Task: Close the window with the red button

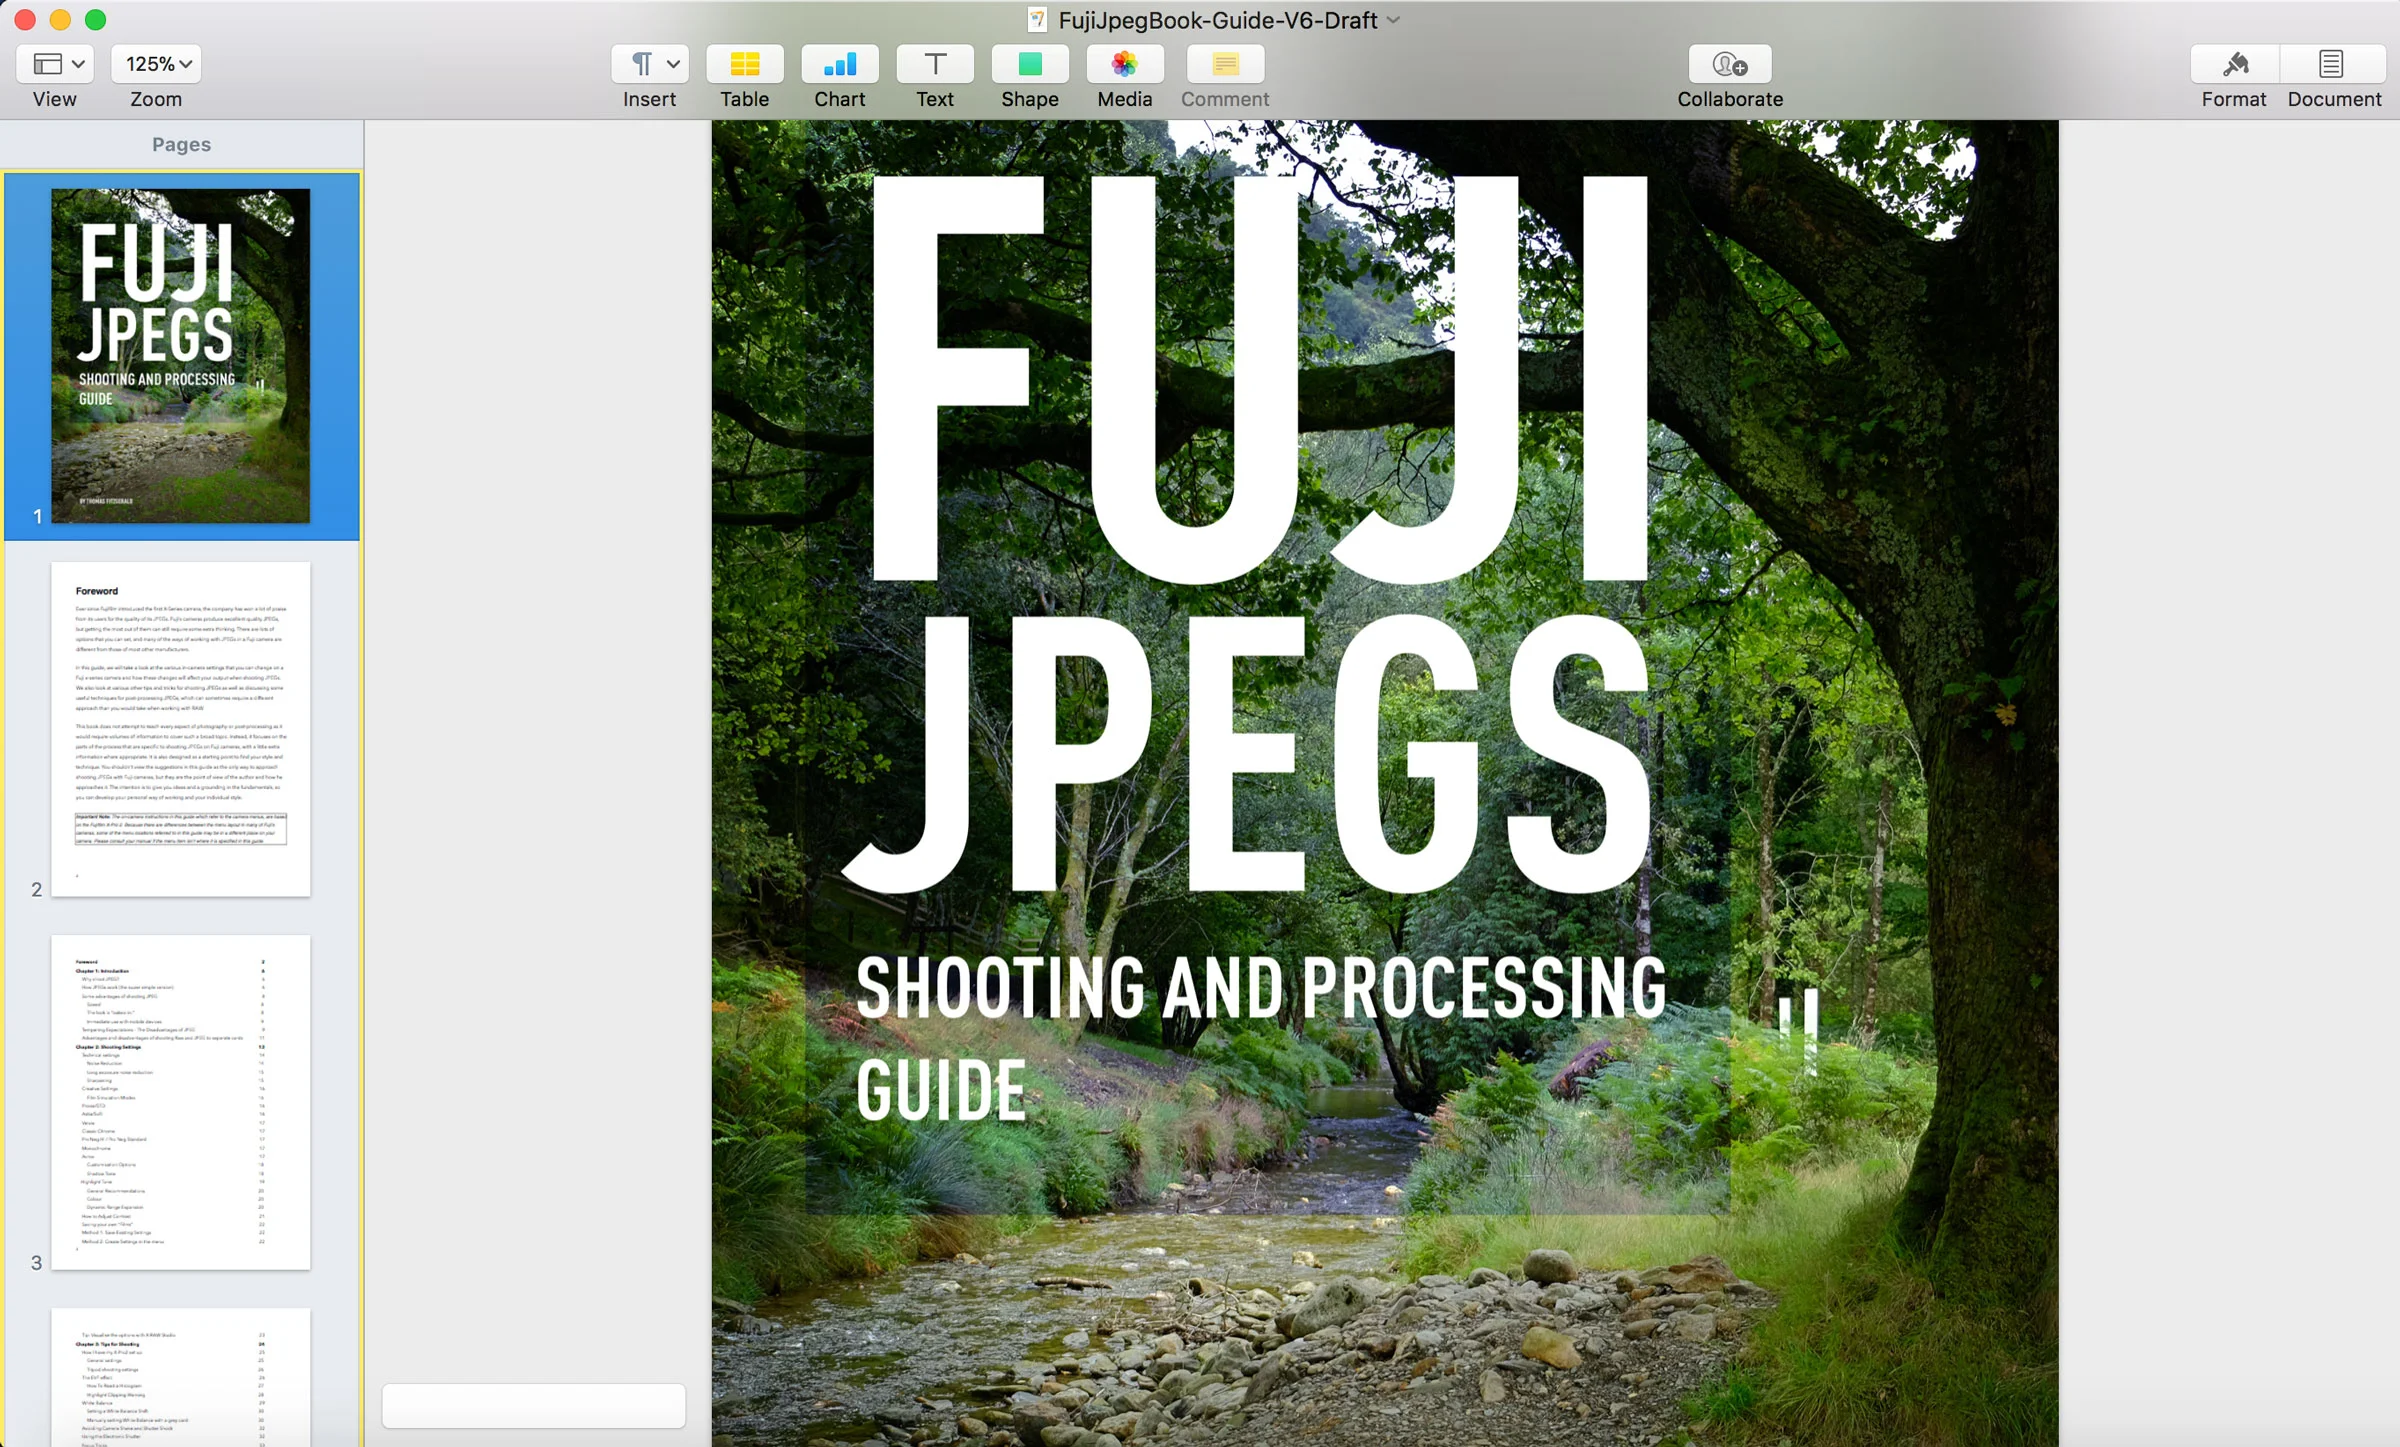Action: pos(26,20)
